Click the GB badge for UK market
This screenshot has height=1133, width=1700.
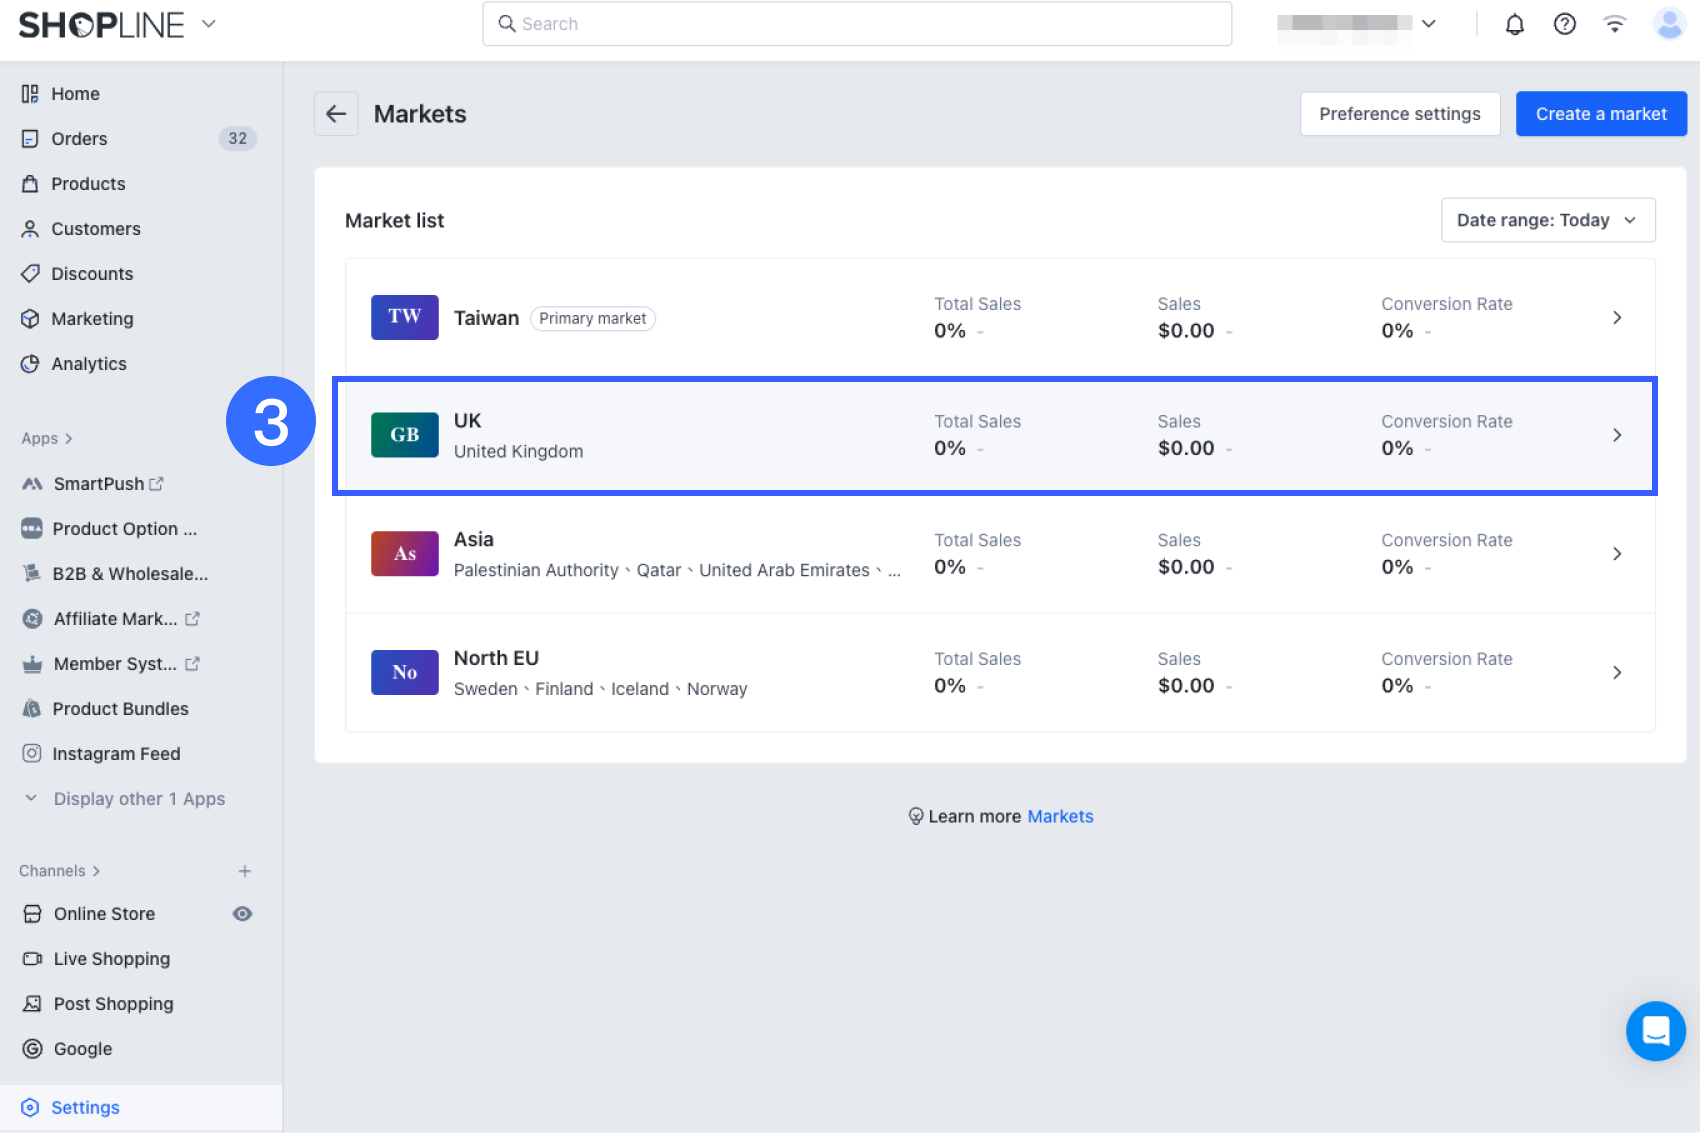pos(405,435)
